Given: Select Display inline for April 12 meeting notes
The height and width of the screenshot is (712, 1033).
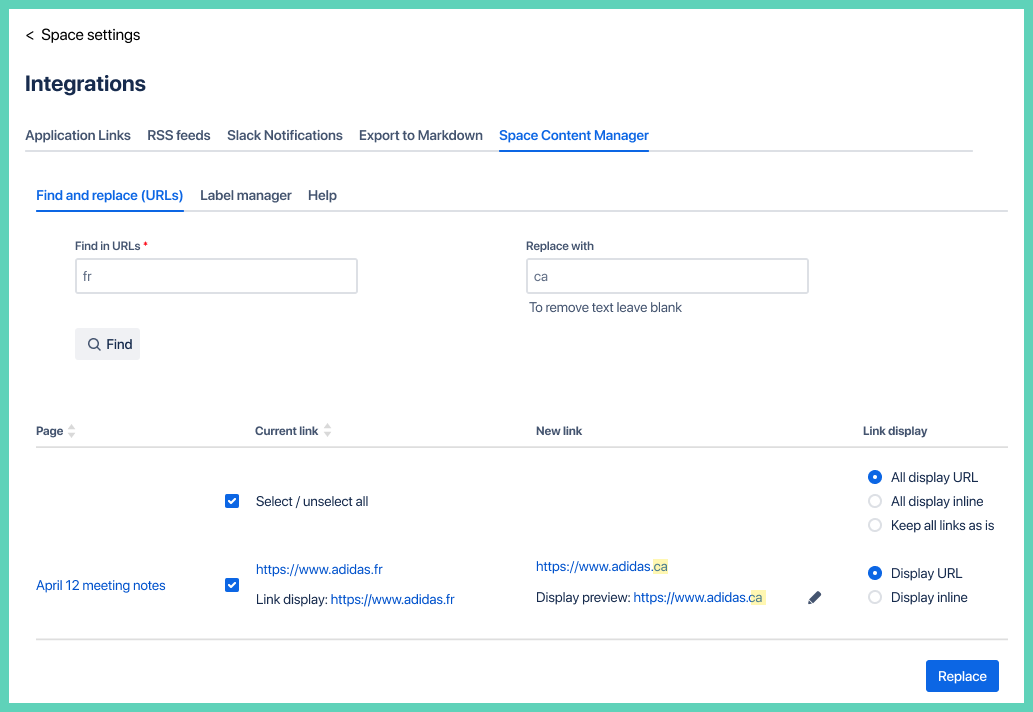Looking at the screenshot, I should pyautogui.click(x=875, y=597).
